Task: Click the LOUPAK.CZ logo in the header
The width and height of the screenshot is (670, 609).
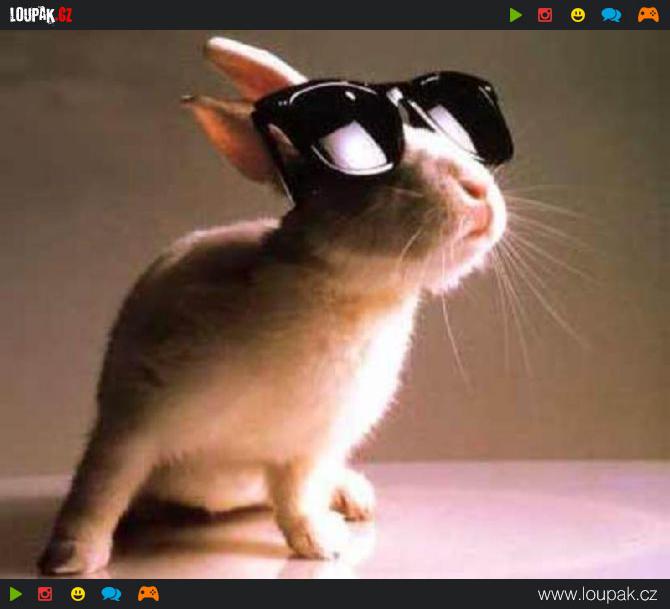Action: coord(41,15)
